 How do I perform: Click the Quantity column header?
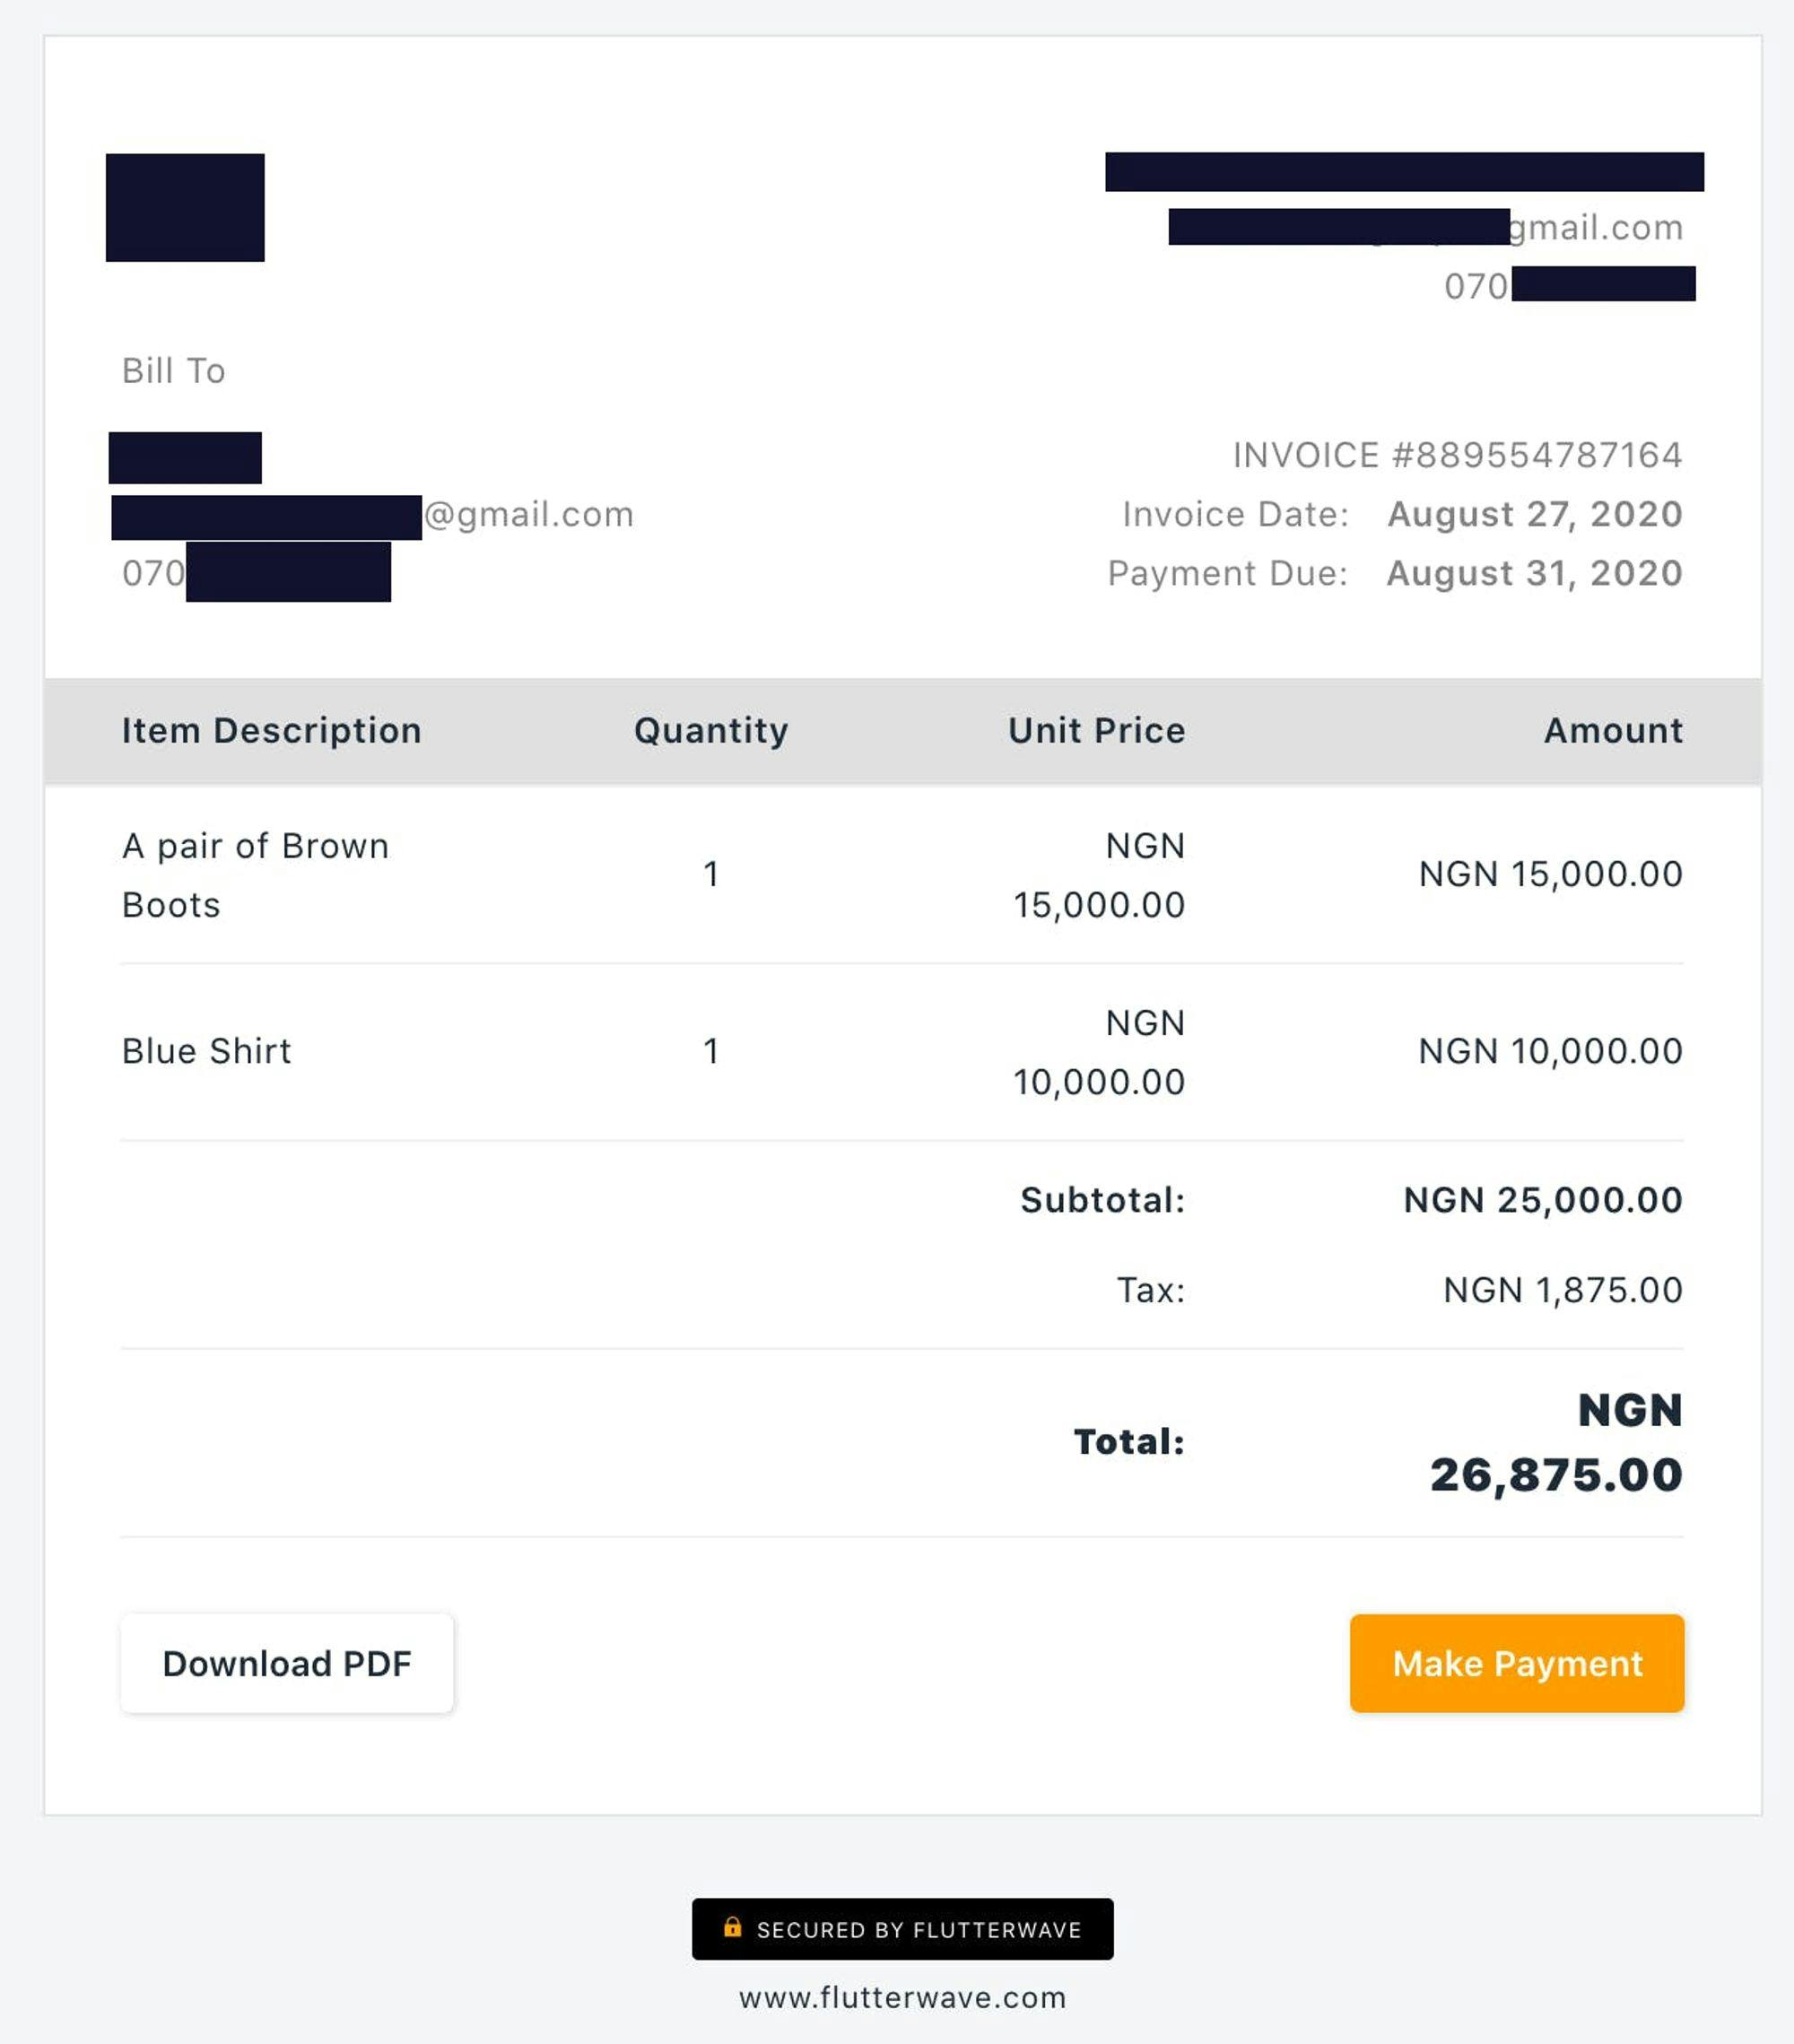coord(711,730)
